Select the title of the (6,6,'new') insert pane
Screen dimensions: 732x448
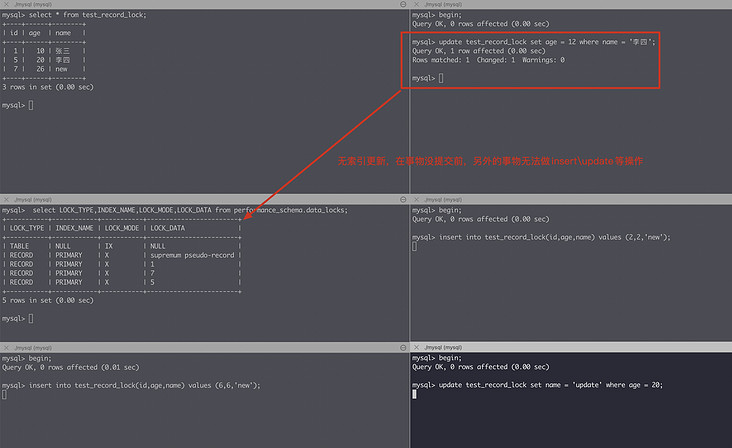click(x=33, y=348)
